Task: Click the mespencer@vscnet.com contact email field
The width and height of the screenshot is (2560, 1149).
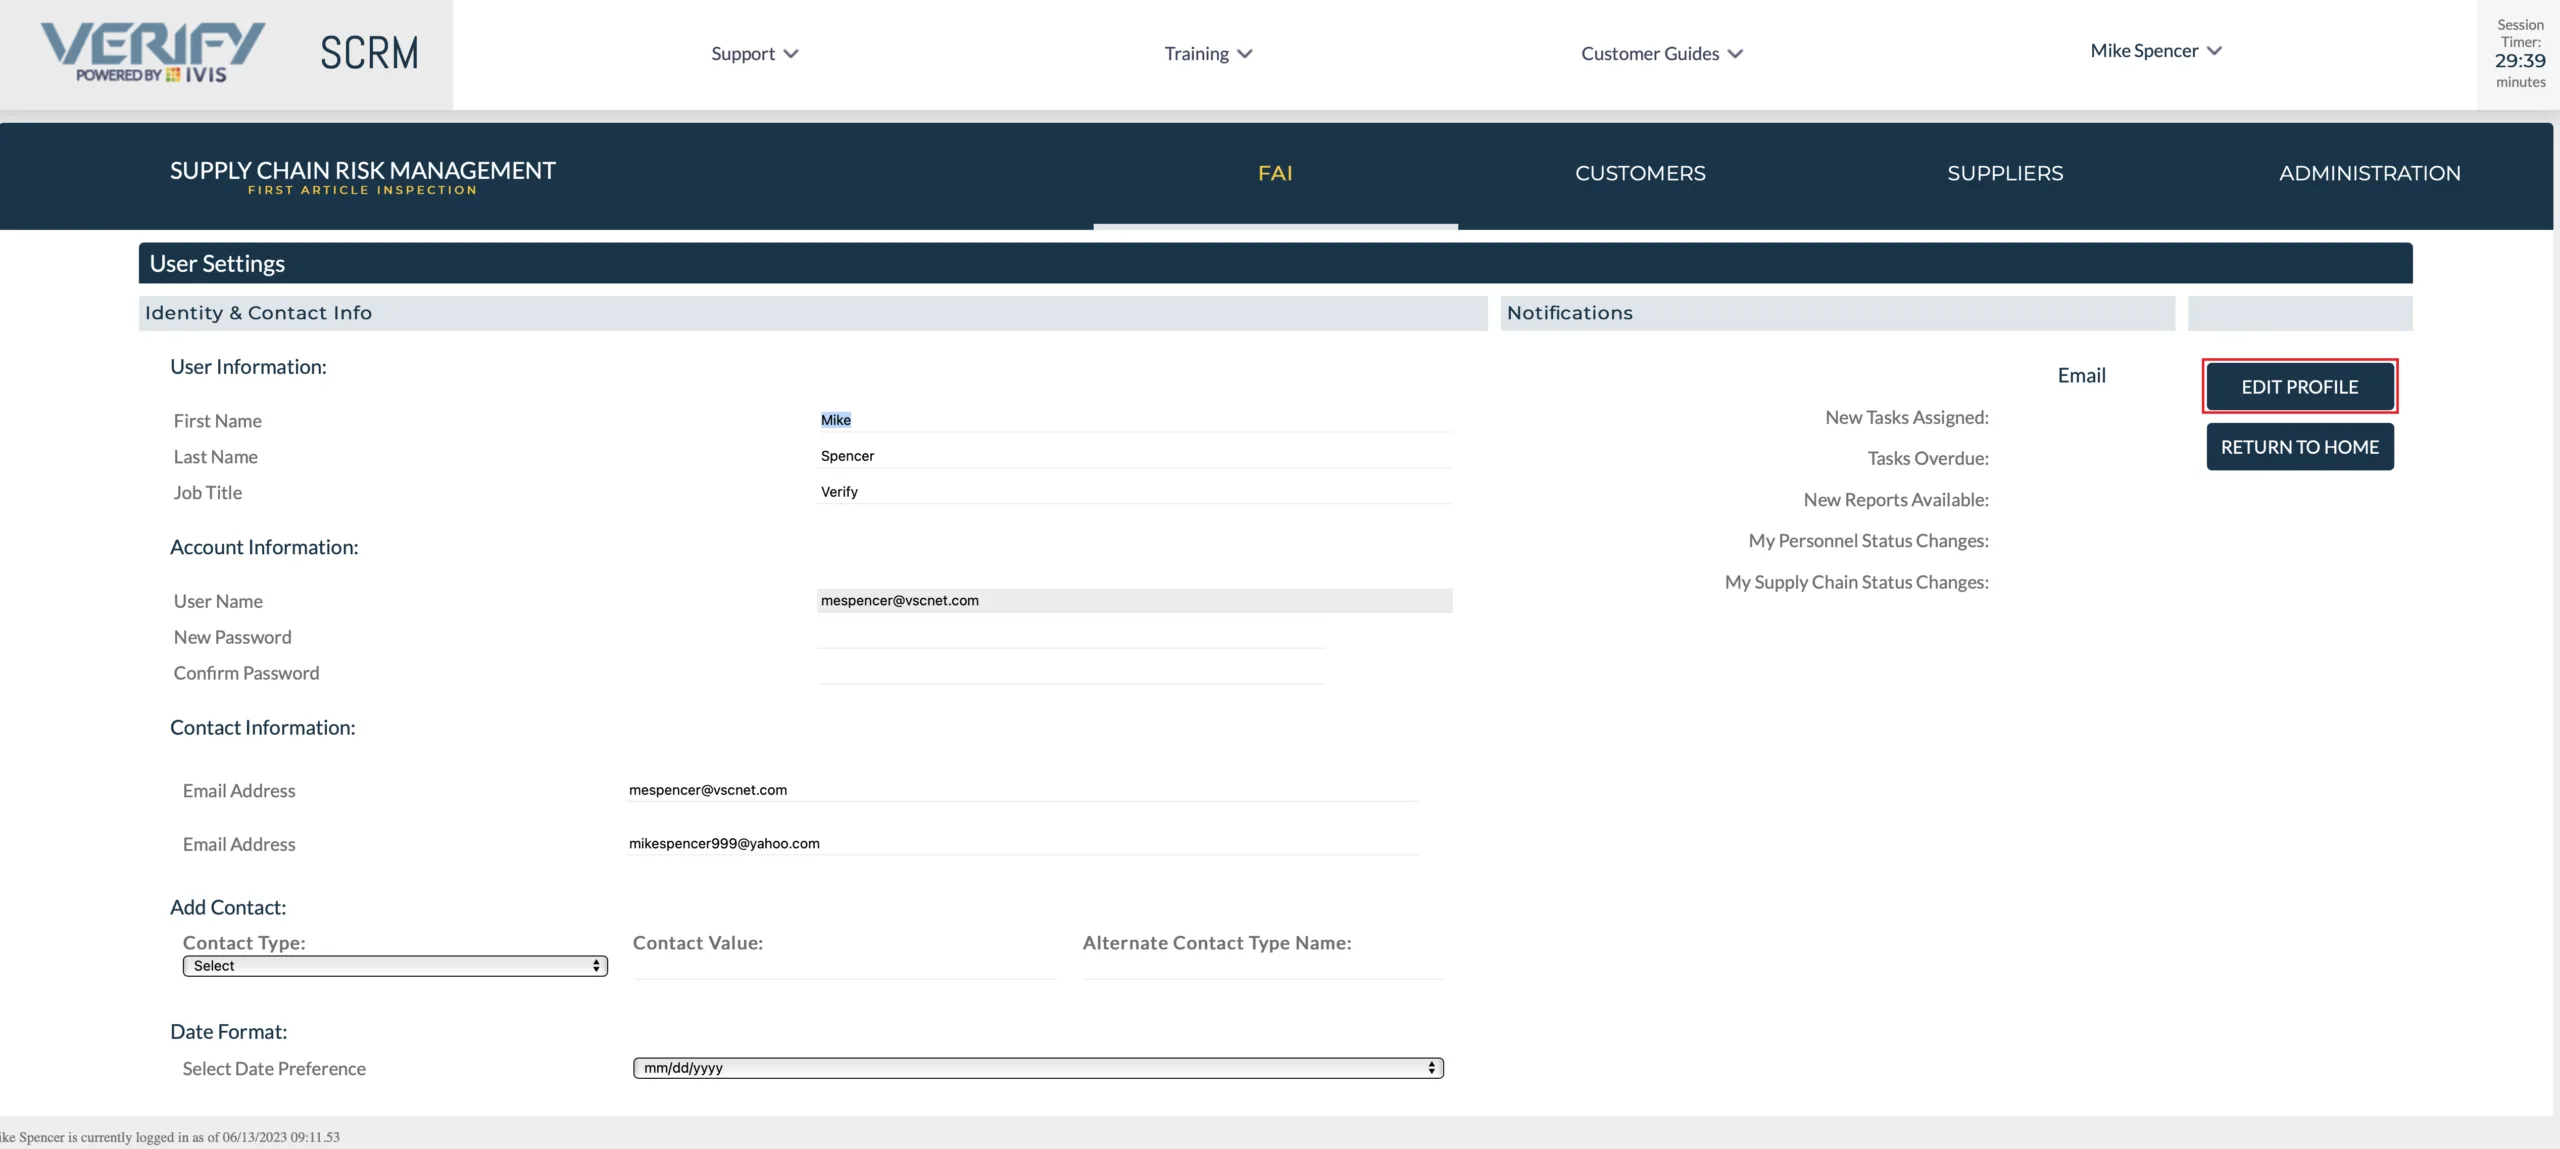Action: coord(1022,790)
